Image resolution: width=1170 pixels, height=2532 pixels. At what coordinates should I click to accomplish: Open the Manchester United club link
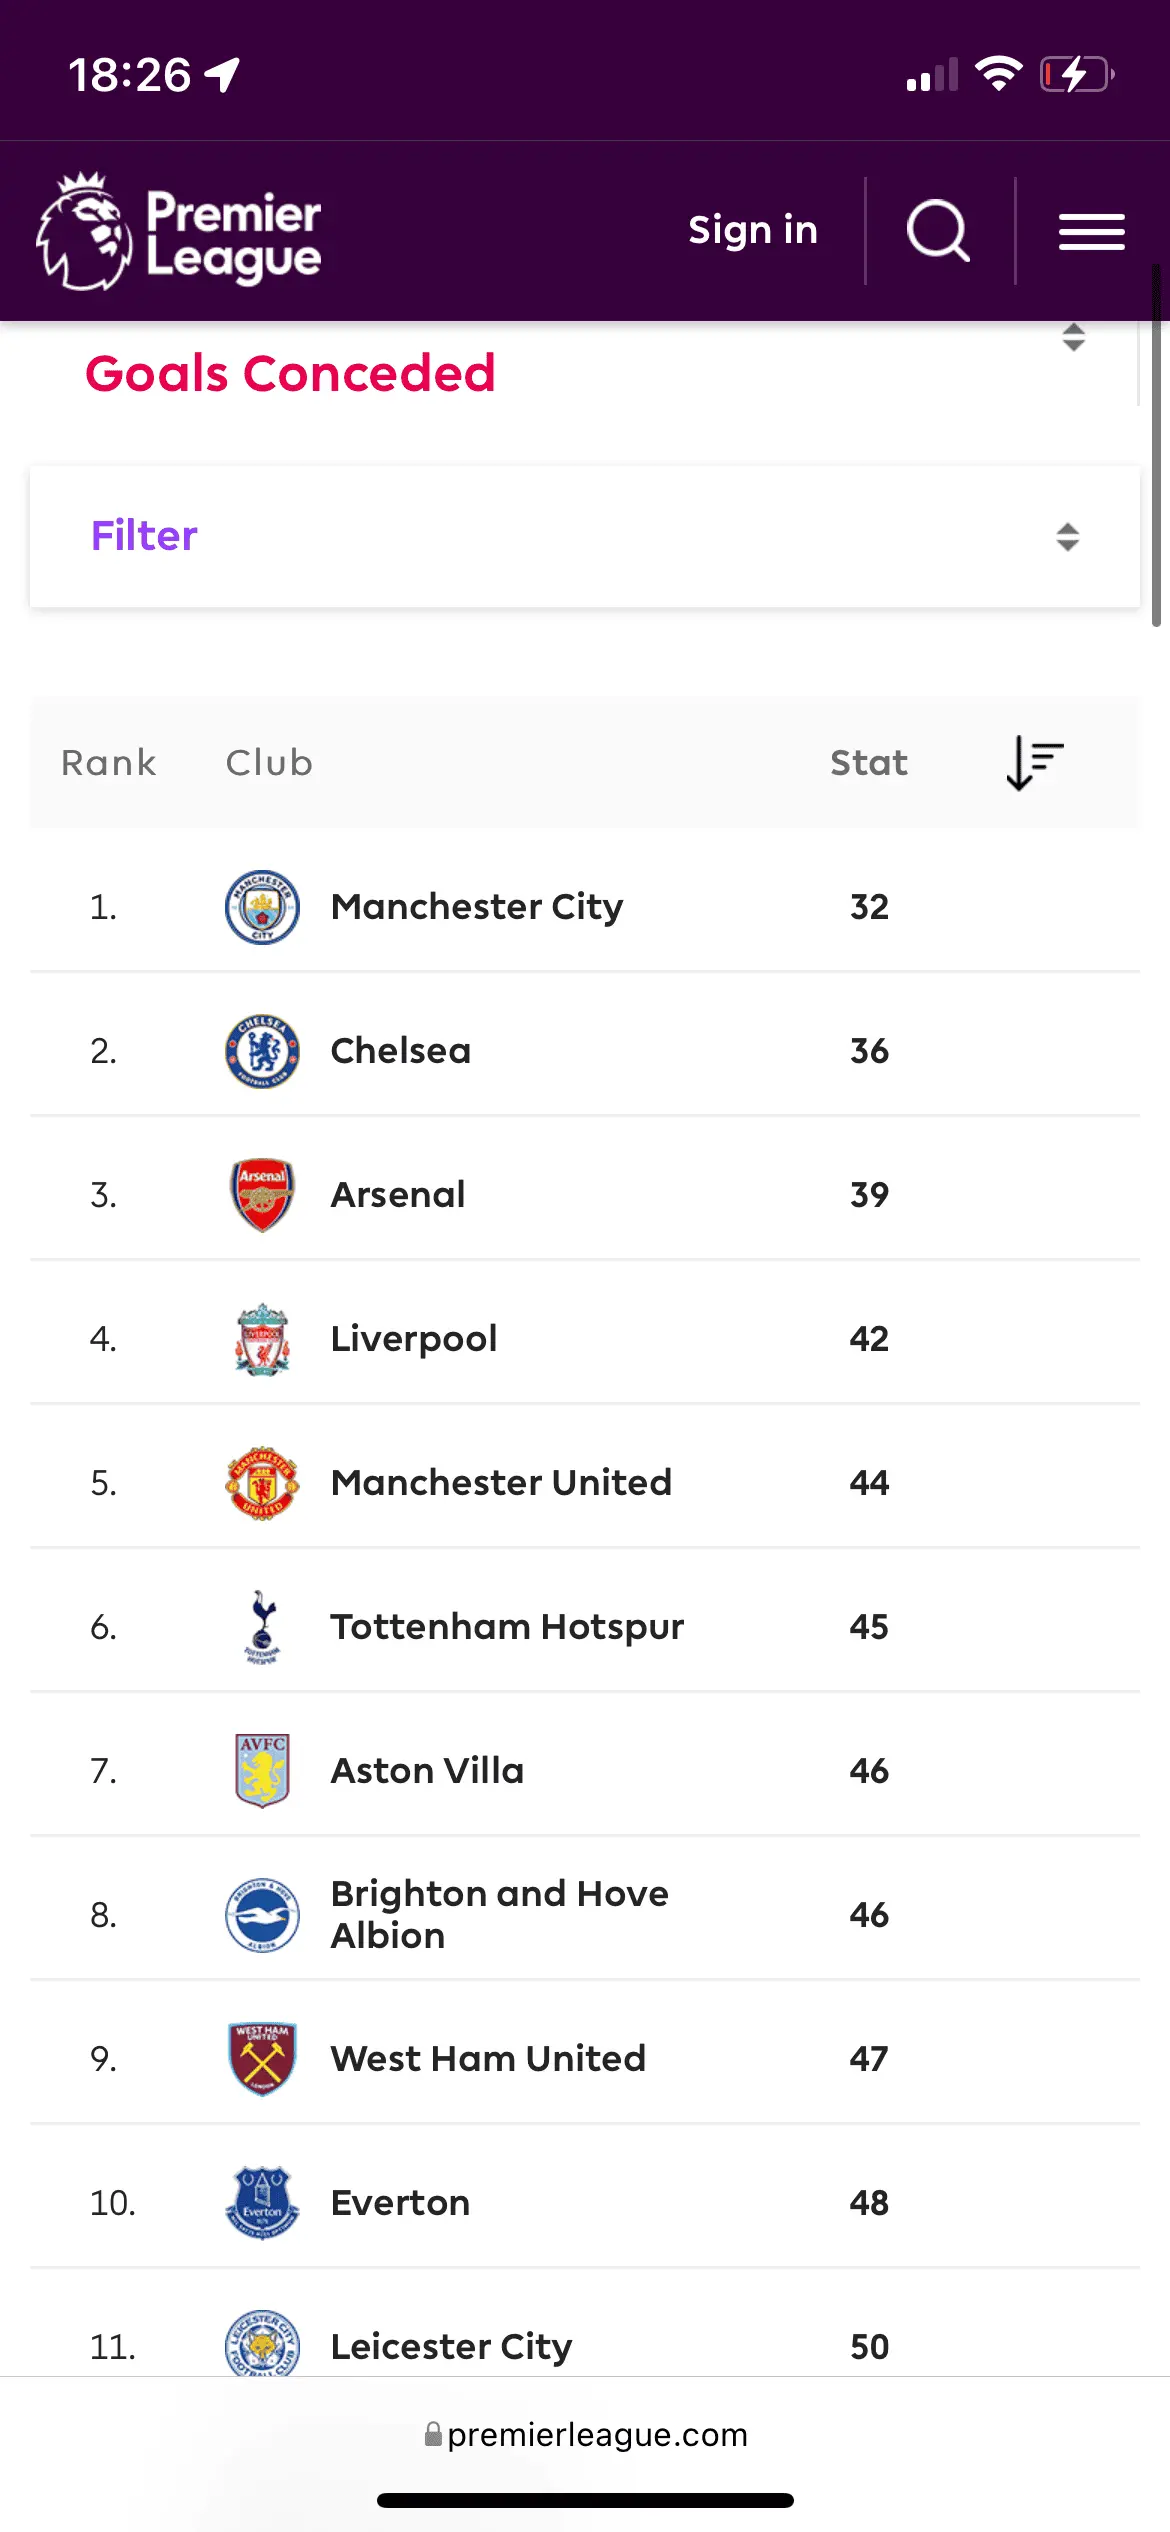(501, 1483)
